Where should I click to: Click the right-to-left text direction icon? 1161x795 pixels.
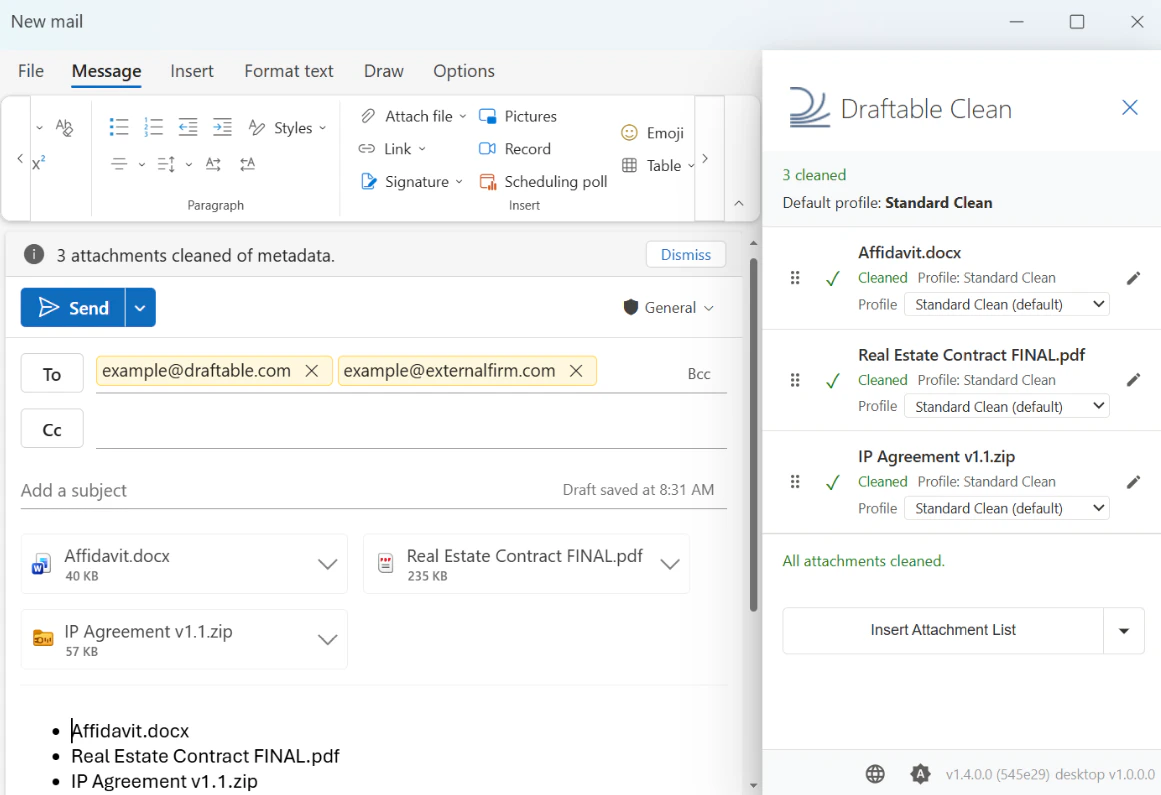click(247, 164)
